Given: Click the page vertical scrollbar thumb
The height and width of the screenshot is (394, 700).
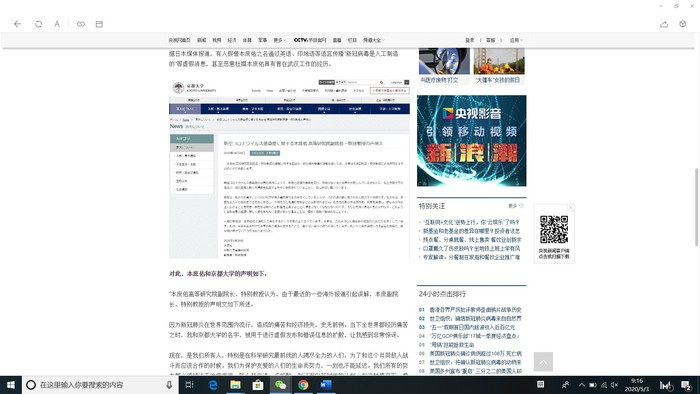Looking at the screenshot, I should 696,207.
